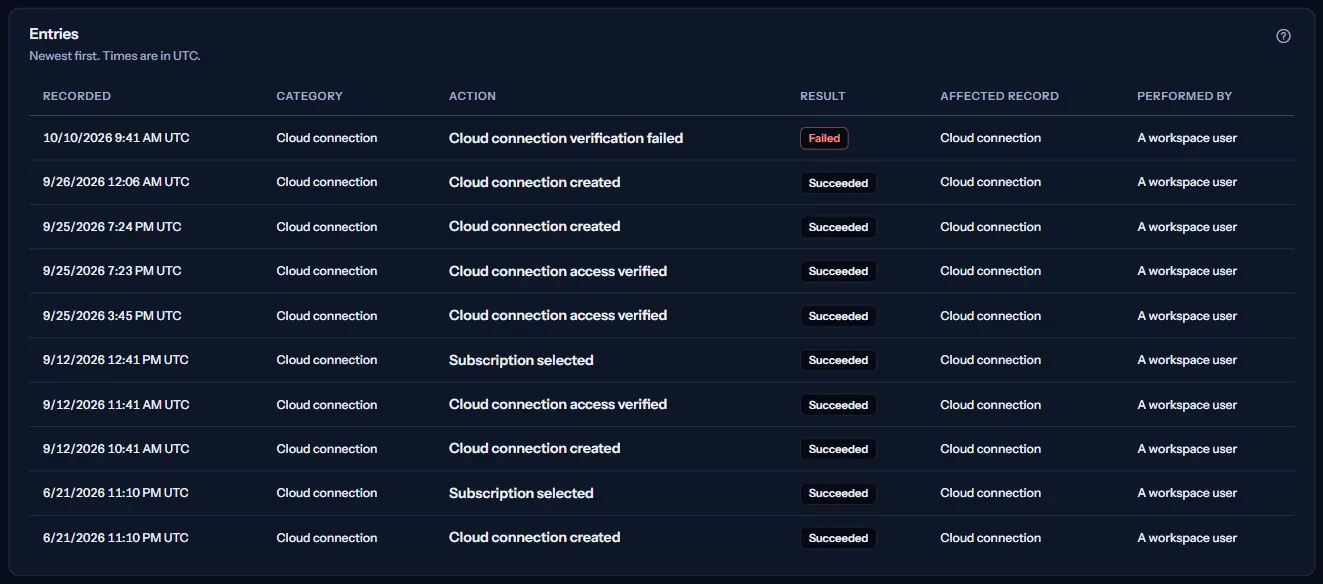Click 'A workspace user' in the Failed row
The height and width of the screenshot is (584, 1323).
point(1187,138)
